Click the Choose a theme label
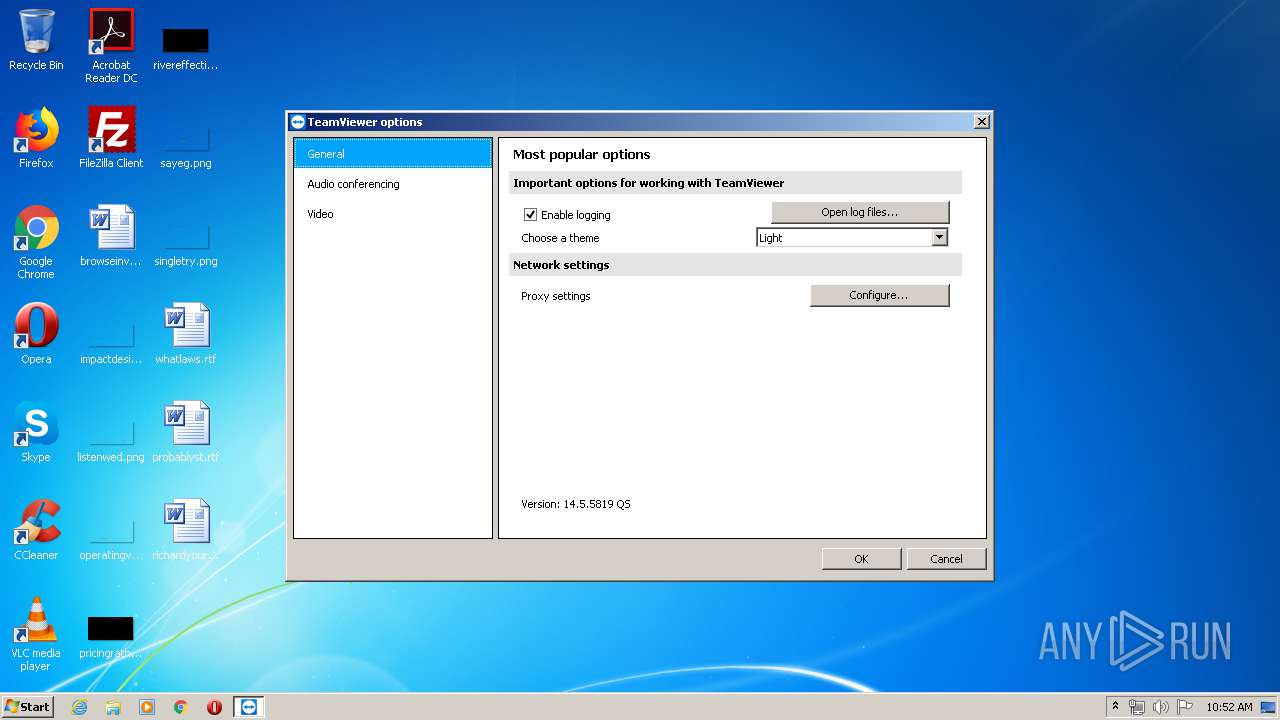1280x720 pixels. coord(560,238)
